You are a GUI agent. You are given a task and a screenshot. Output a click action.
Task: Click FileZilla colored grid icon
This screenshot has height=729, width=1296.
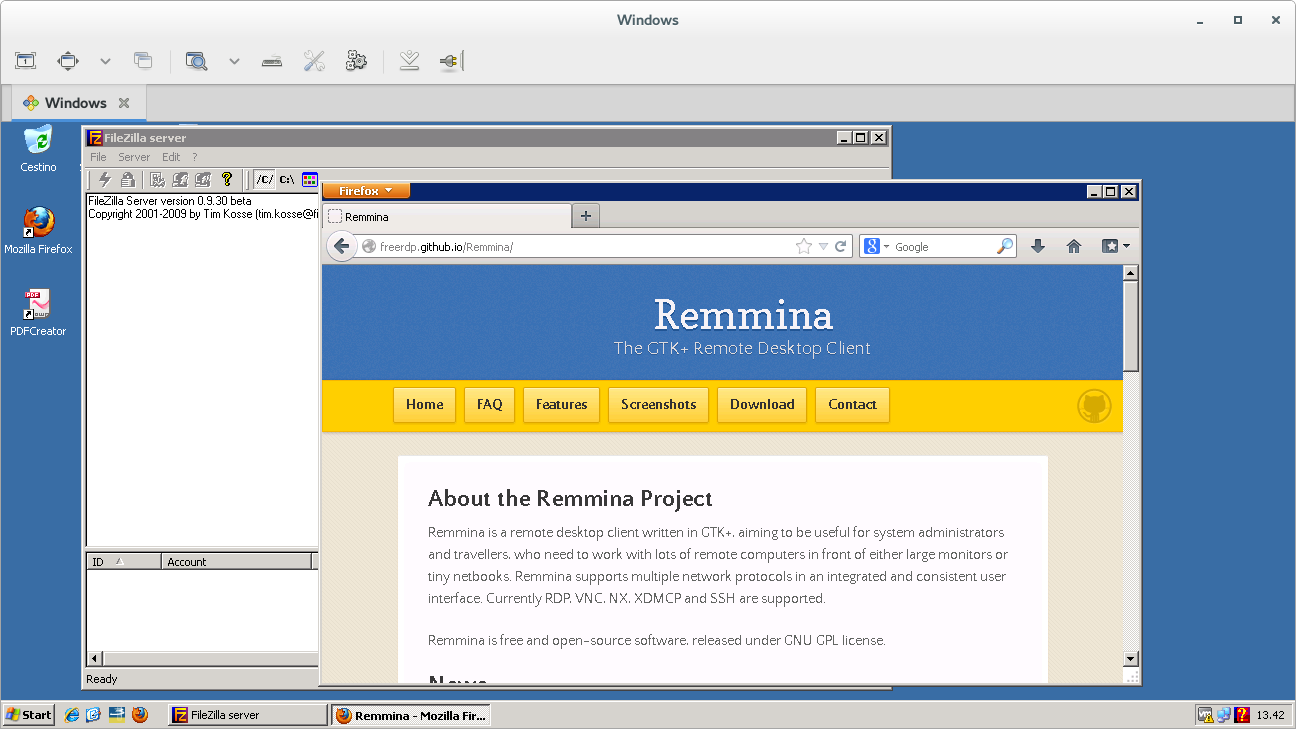310,179
